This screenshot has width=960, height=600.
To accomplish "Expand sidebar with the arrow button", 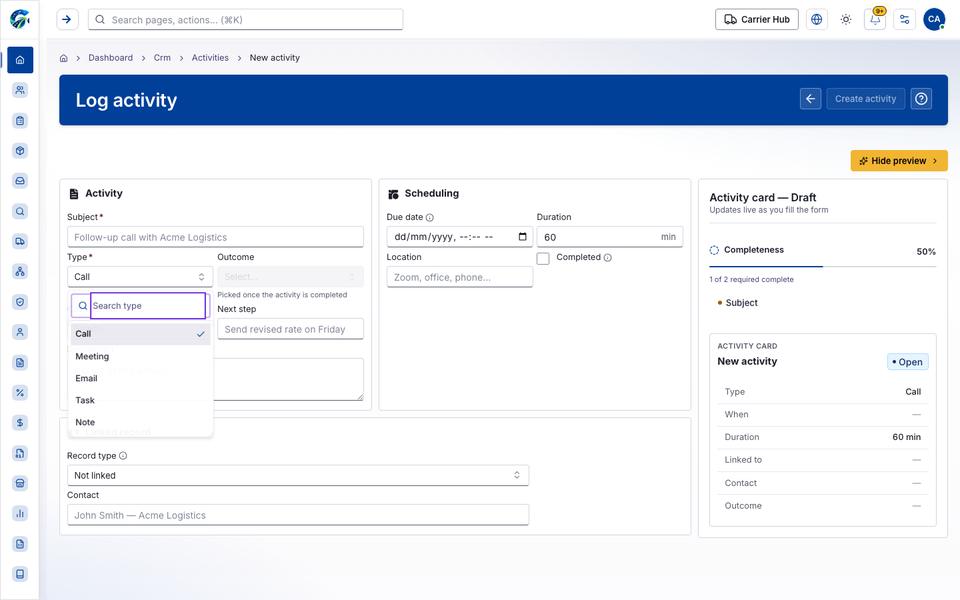I will 67,20.
